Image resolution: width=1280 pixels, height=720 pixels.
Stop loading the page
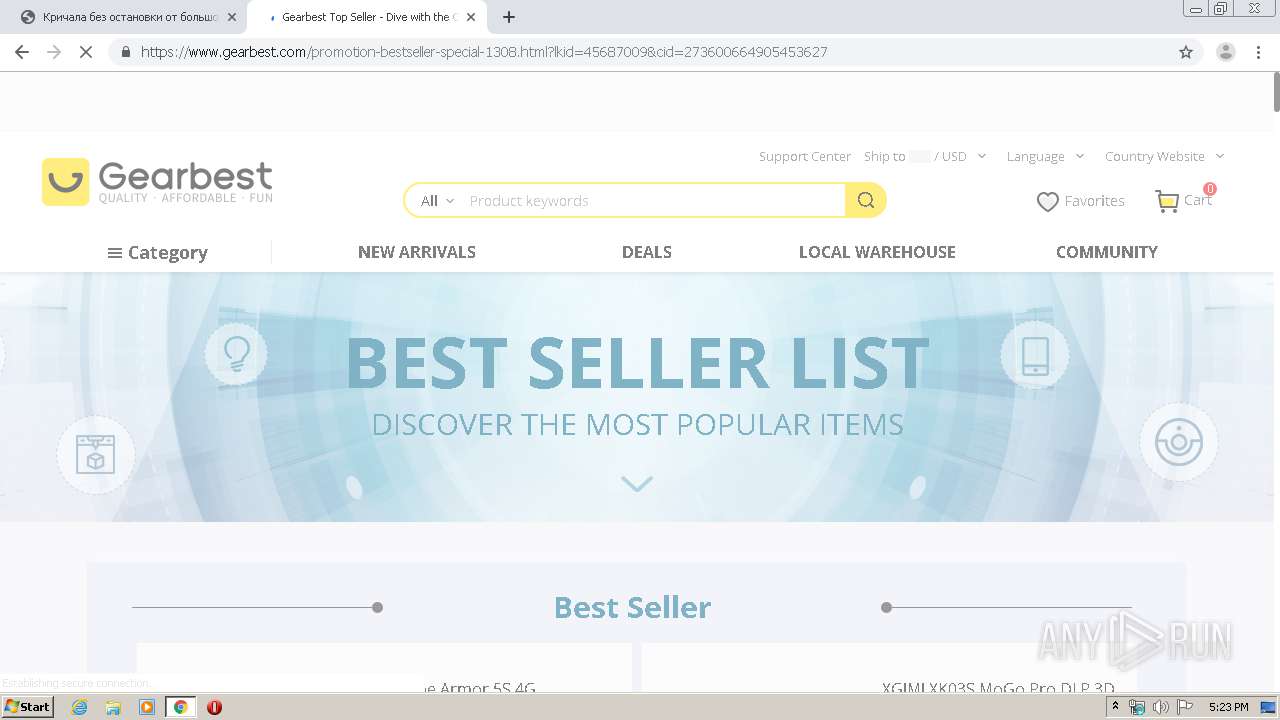tap(86, 52)
